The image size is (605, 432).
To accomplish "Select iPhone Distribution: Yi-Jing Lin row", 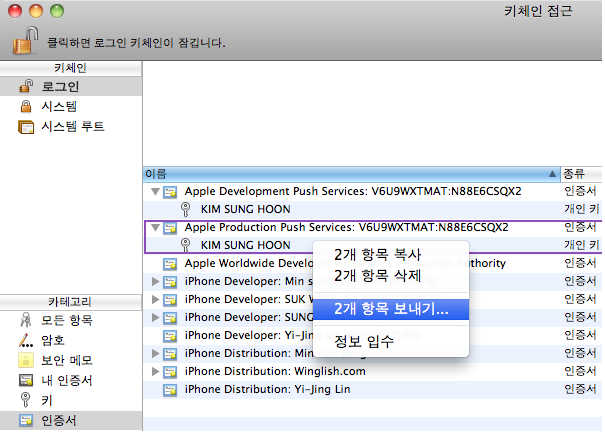I will click(373, 390).
